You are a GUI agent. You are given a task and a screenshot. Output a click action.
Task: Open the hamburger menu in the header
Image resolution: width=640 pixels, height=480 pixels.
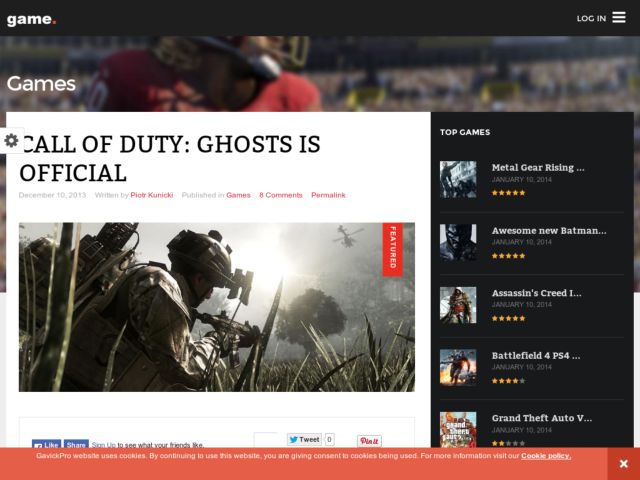(619, 17)
